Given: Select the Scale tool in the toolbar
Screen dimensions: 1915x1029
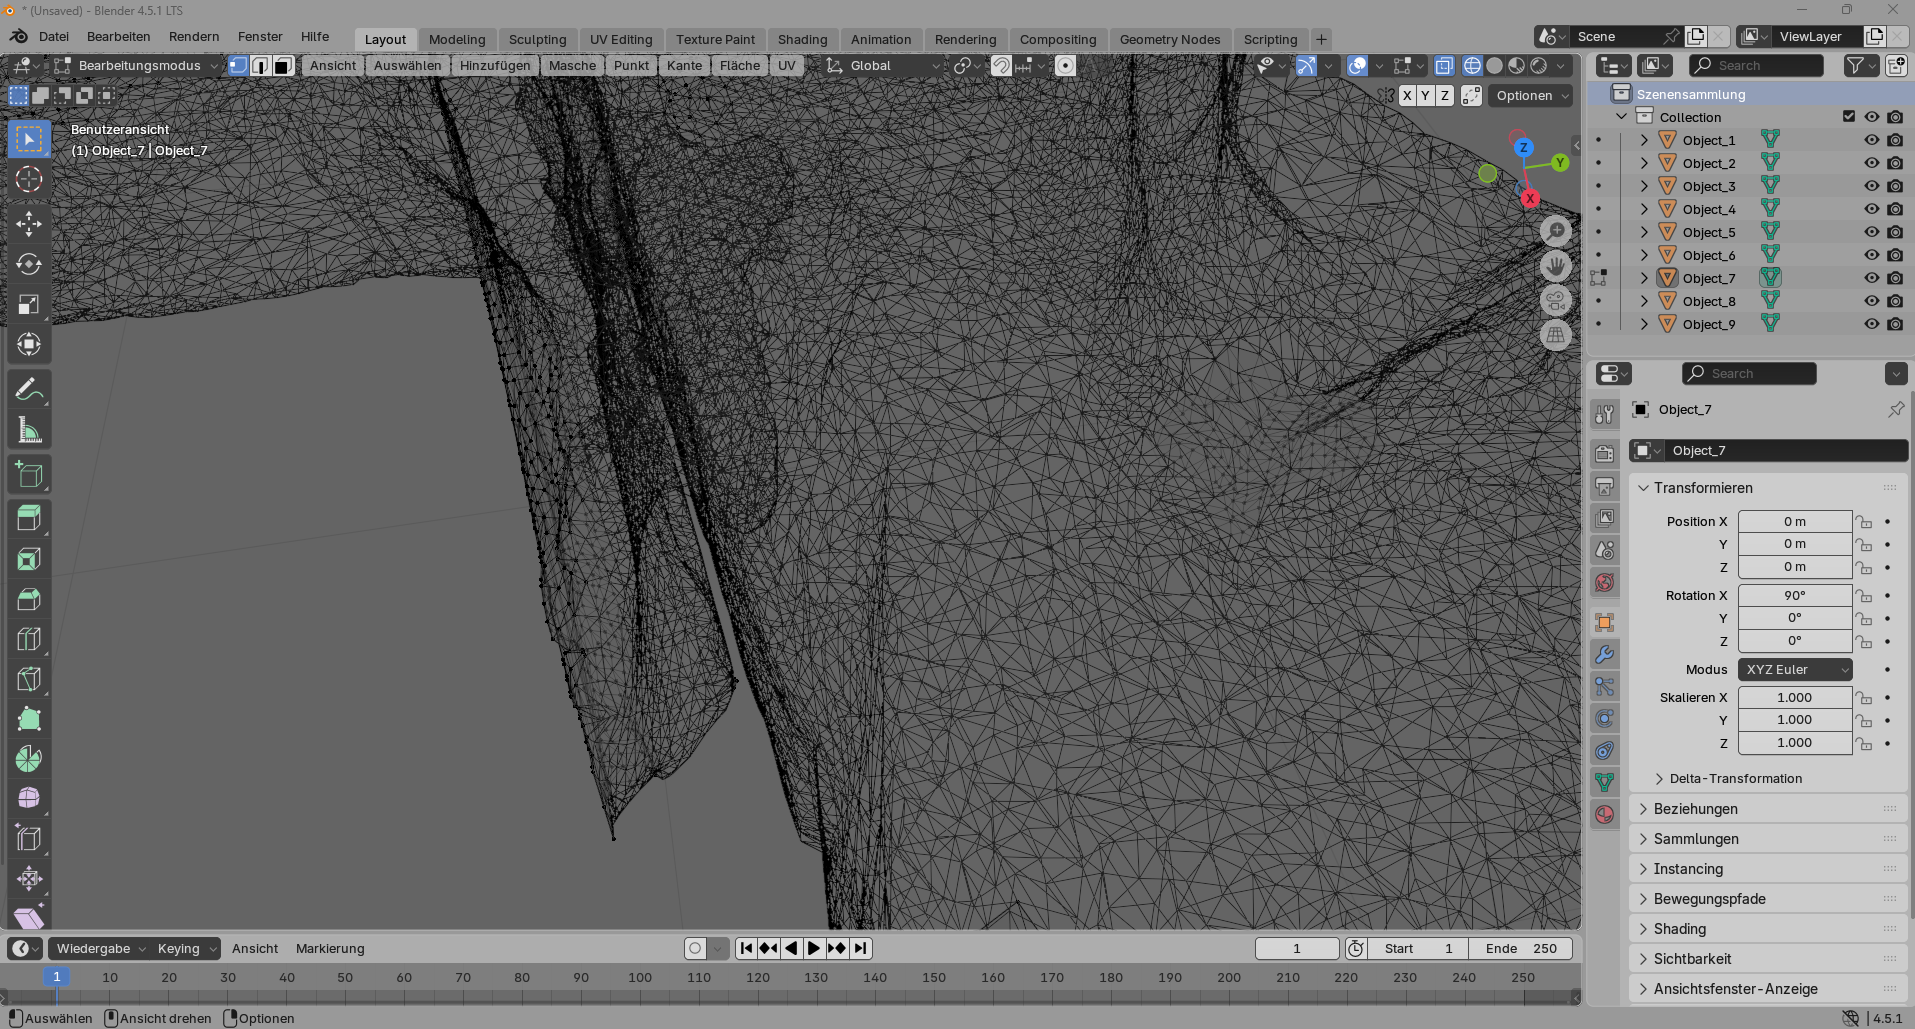Looking at the screenshot, I should (29, 304).
